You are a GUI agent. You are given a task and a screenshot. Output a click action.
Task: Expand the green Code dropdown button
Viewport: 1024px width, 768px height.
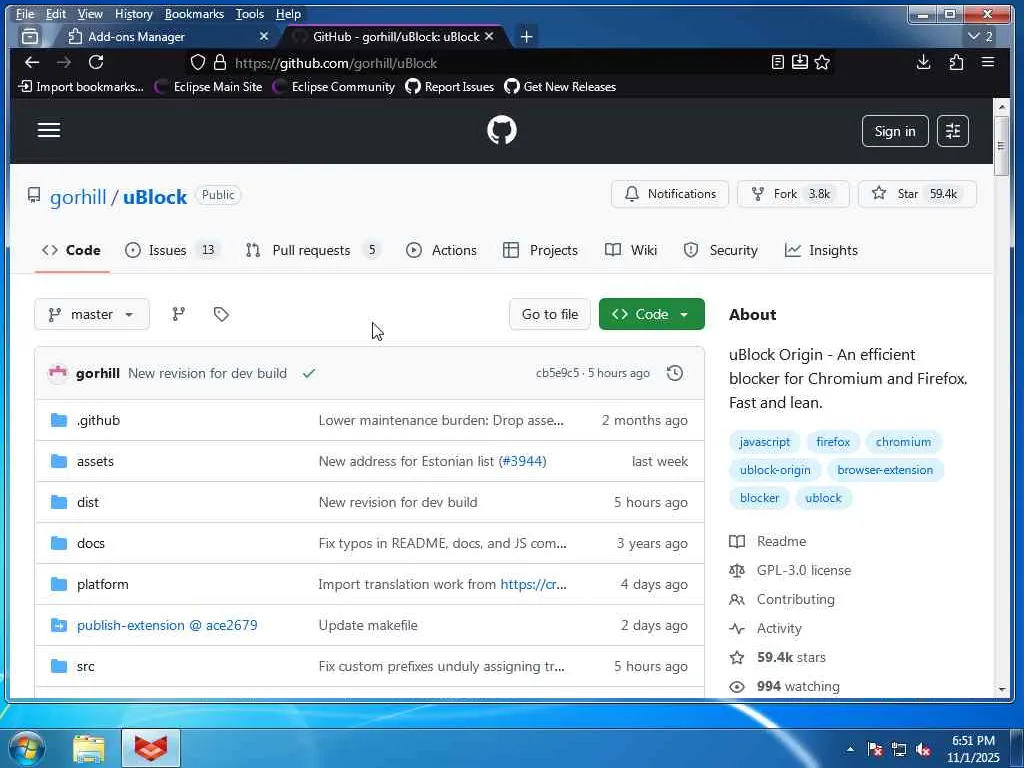coord(652,314)
